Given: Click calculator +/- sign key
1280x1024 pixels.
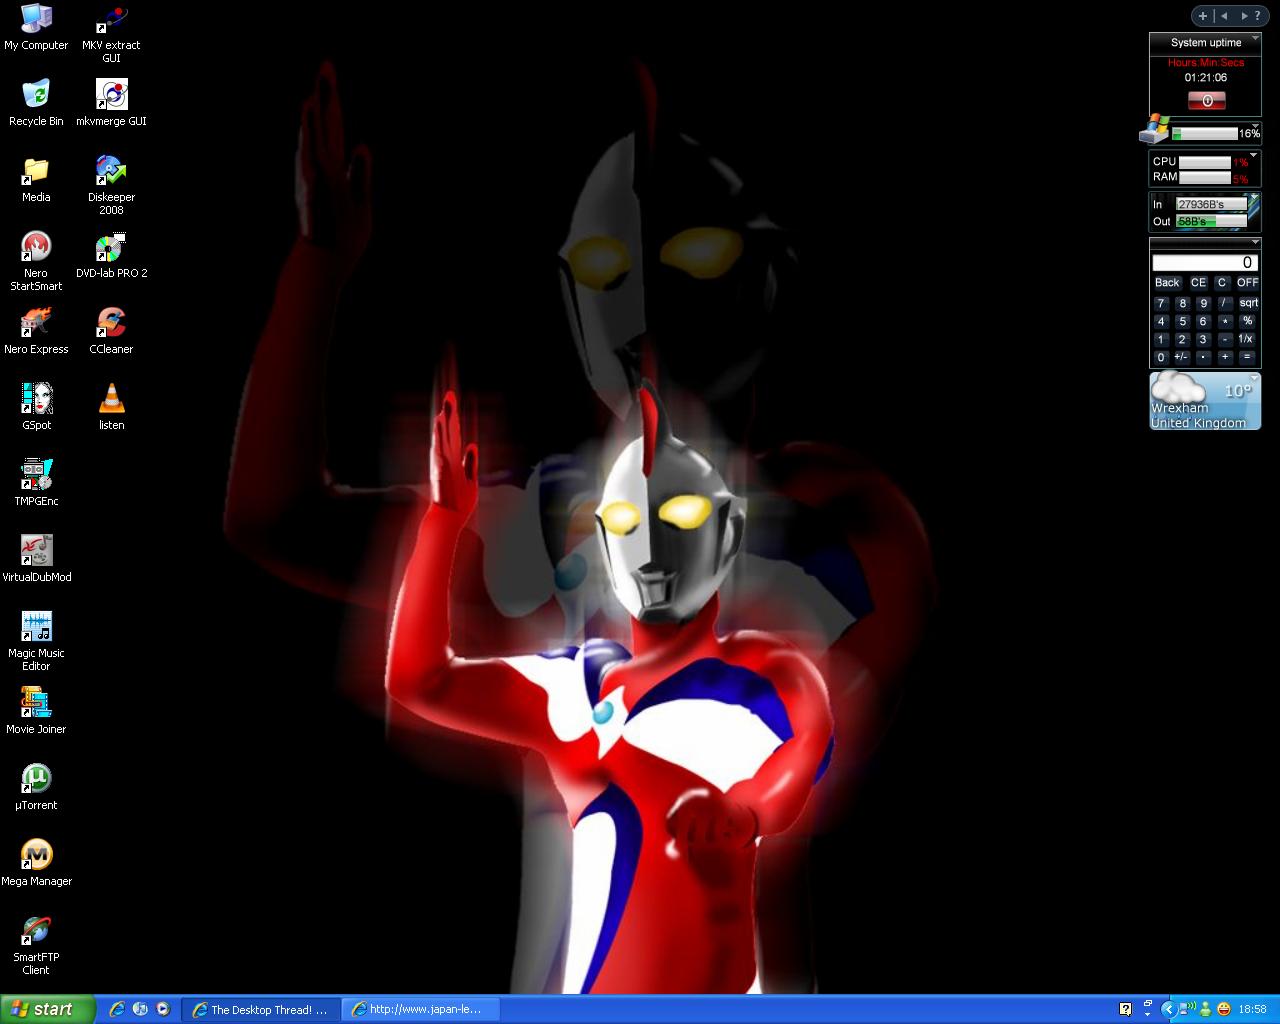Looking at the screenshot, I should (1181, 357).
